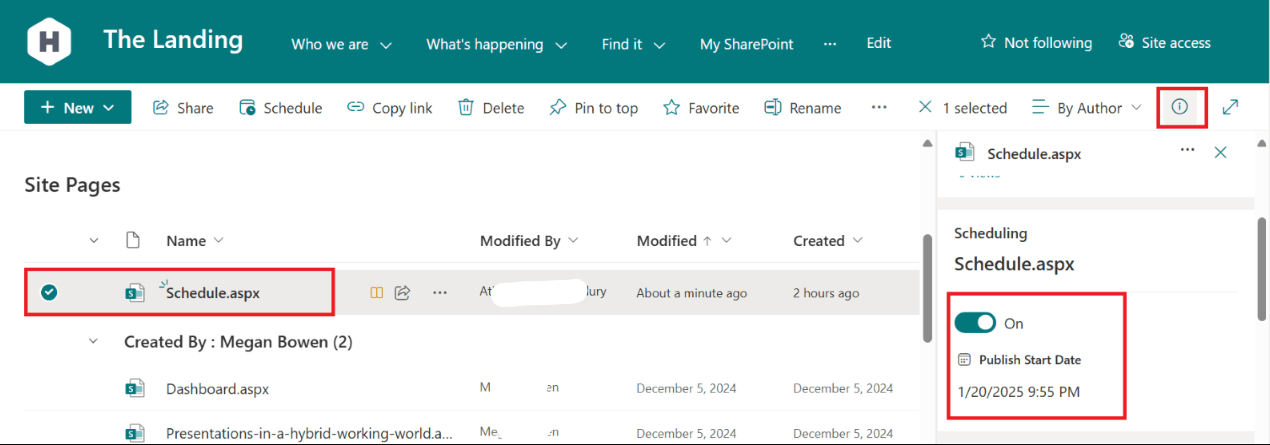Click the details pane vertical scrollbar
This screenshot has height=445, width=1270.
[x=1262, y=270]
